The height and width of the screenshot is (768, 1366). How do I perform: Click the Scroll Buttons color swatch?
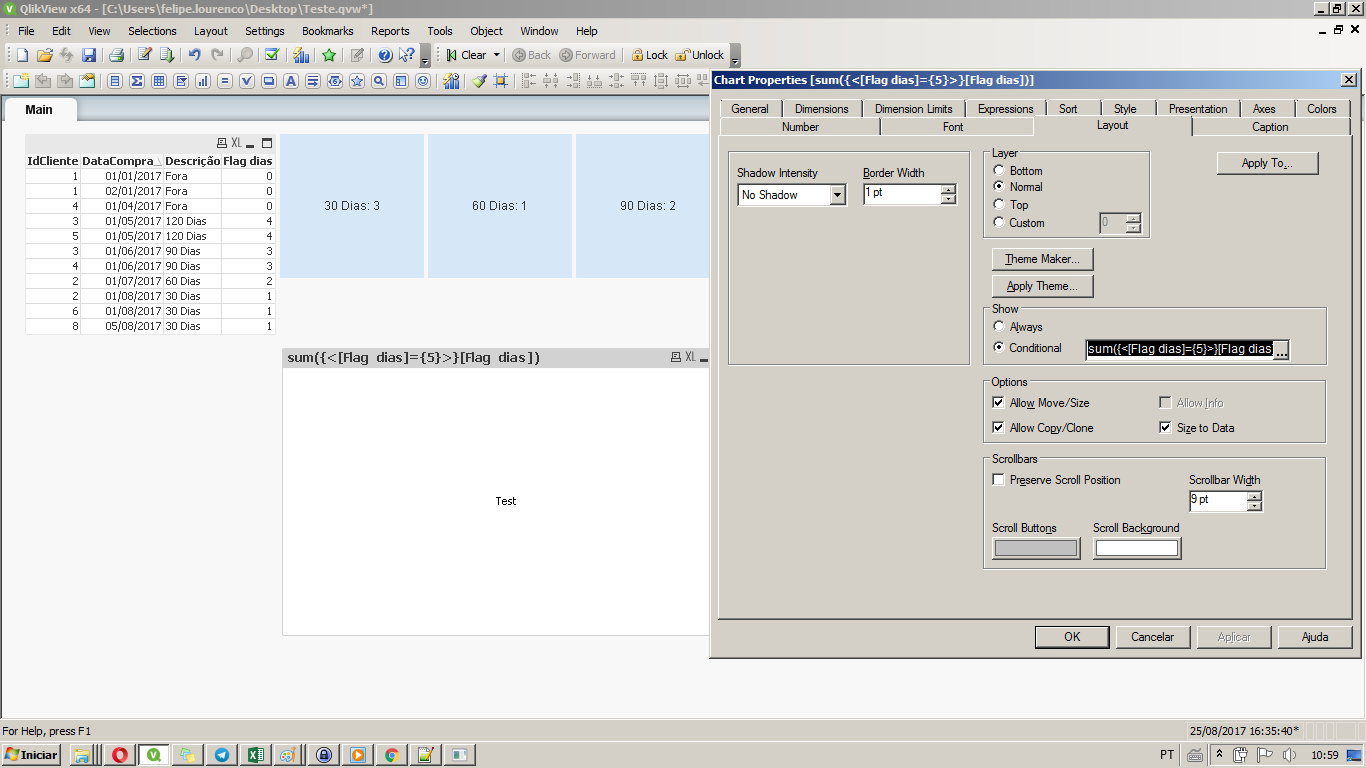tap(1036, 548)
